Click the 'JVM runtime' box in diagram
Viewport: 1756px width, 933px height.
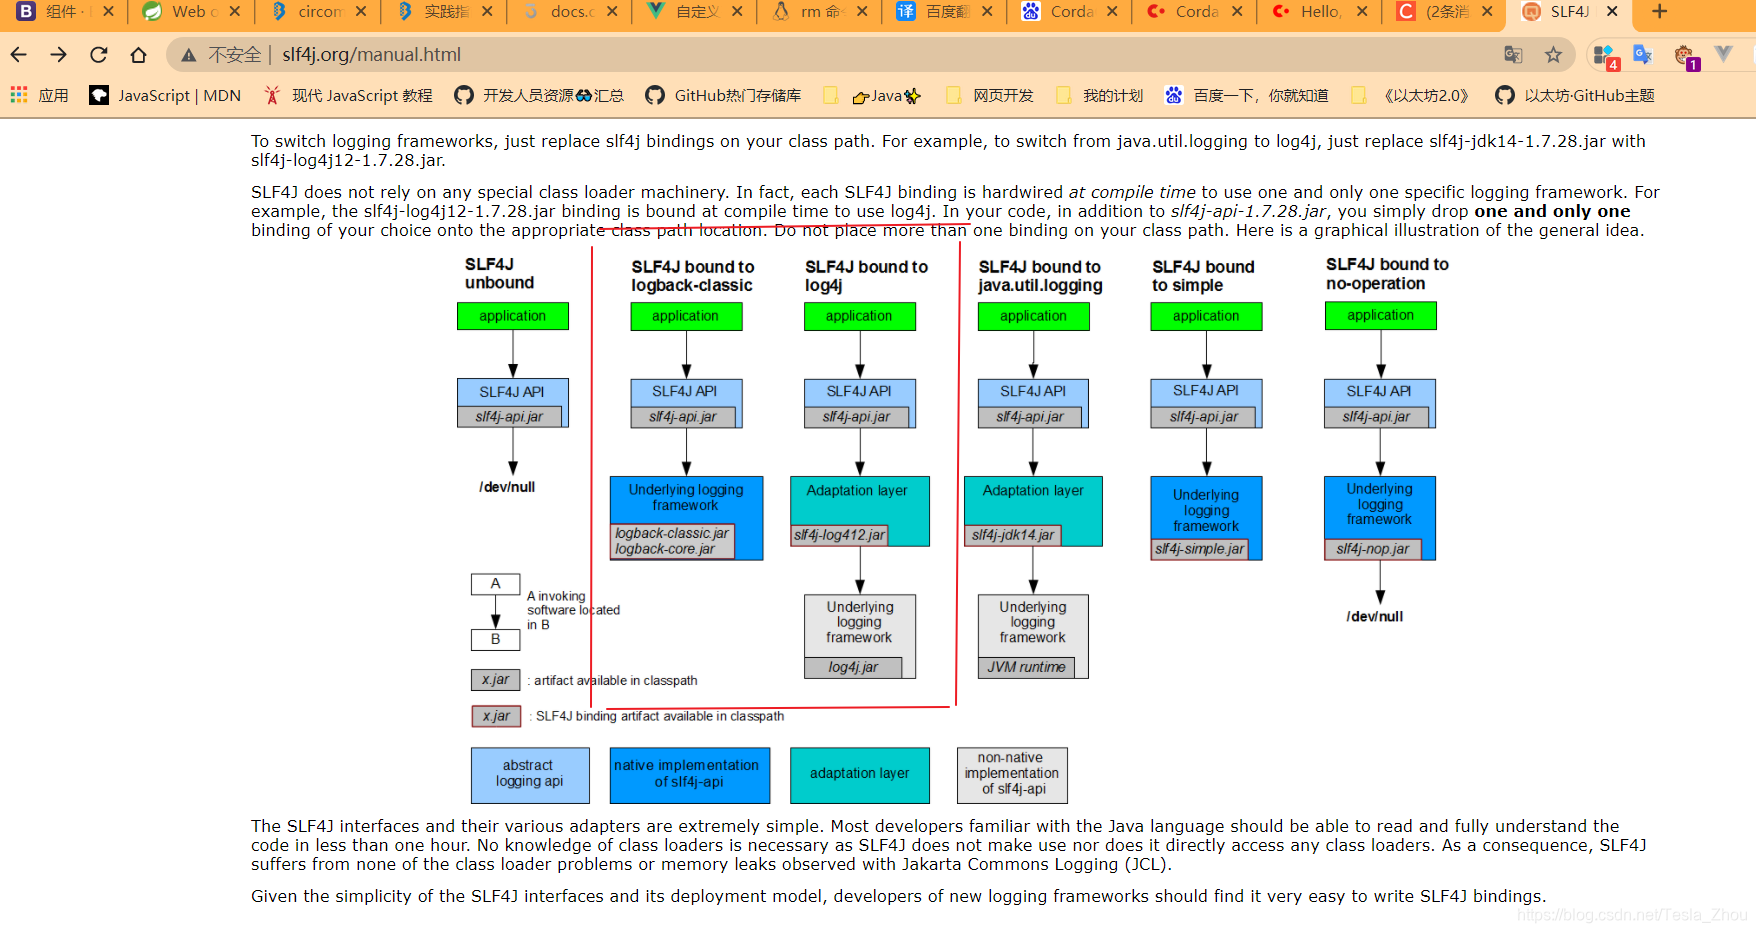click(1026, 667)
